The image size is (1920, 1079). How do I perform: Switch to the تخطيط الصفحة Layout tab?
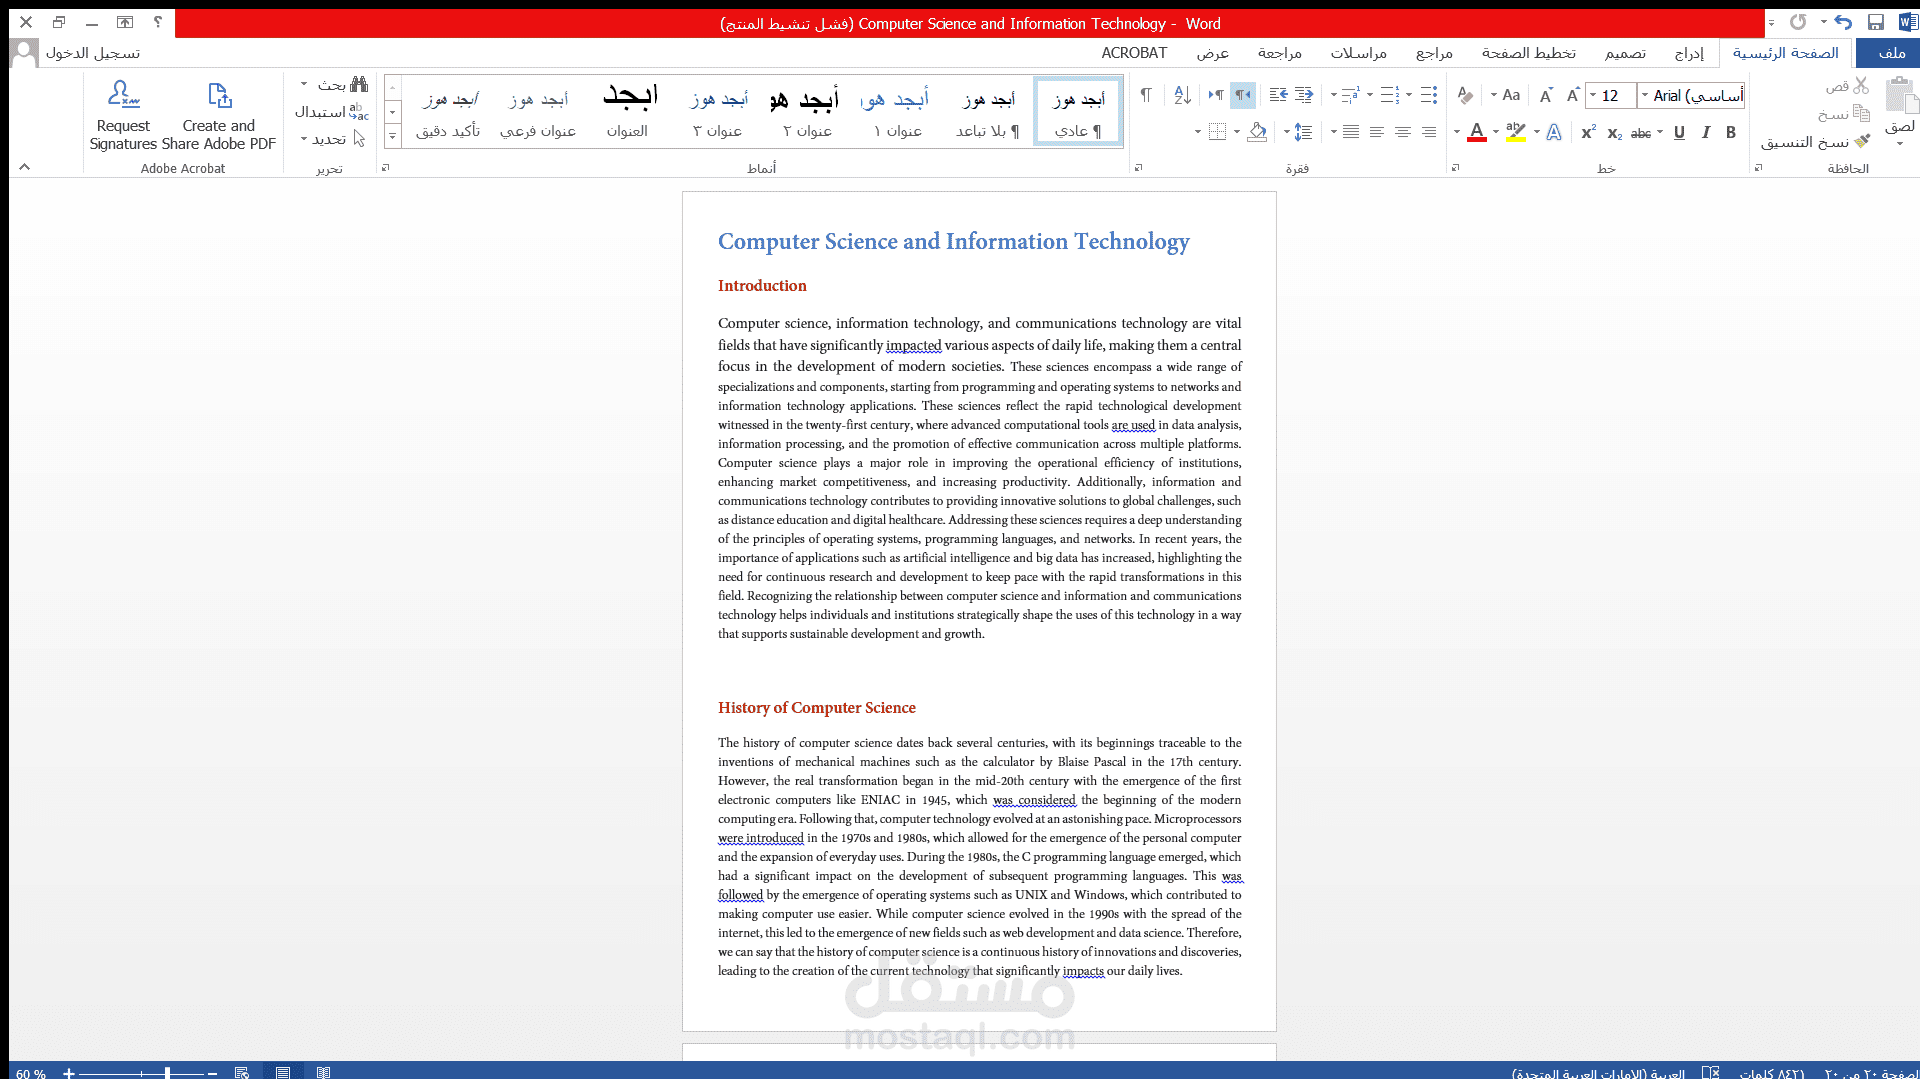(1528, 53)
